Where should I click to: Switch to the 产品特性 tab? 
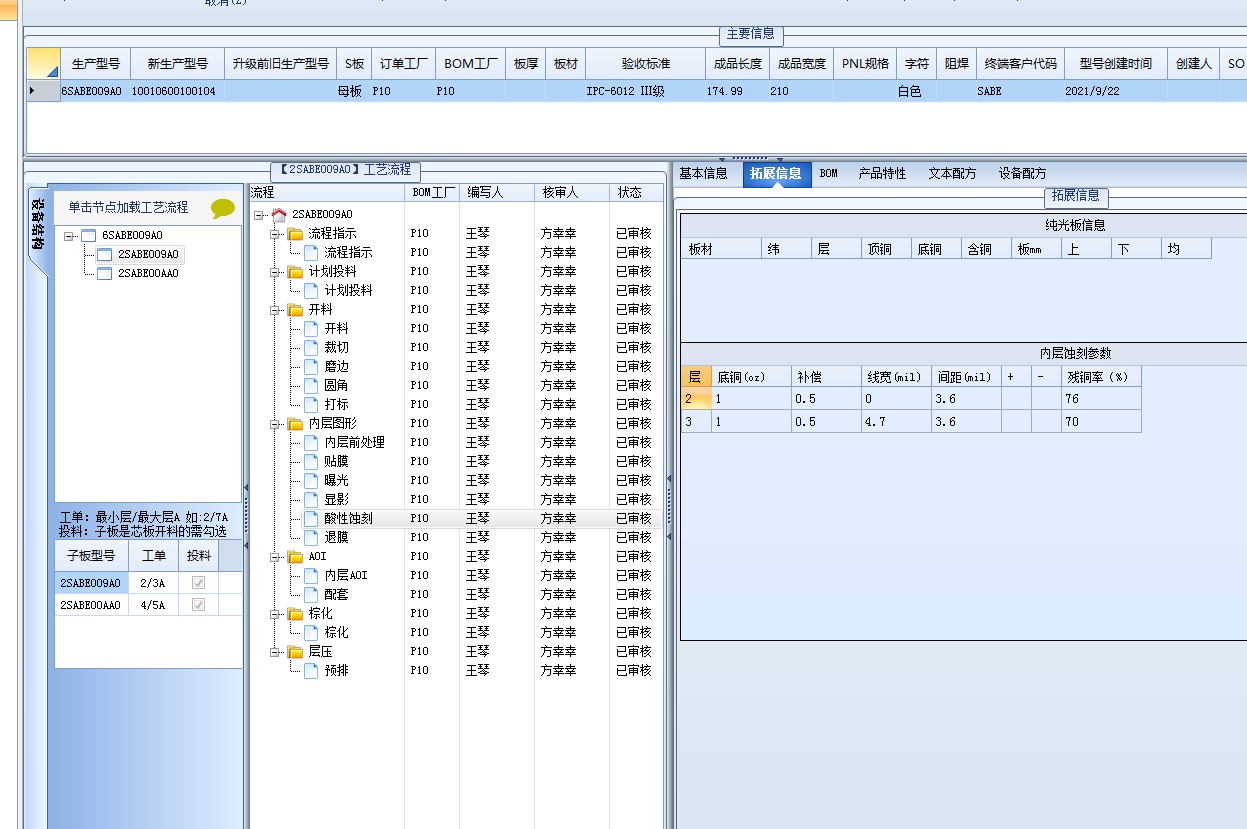pyautogui.click(x=882, y=173)
